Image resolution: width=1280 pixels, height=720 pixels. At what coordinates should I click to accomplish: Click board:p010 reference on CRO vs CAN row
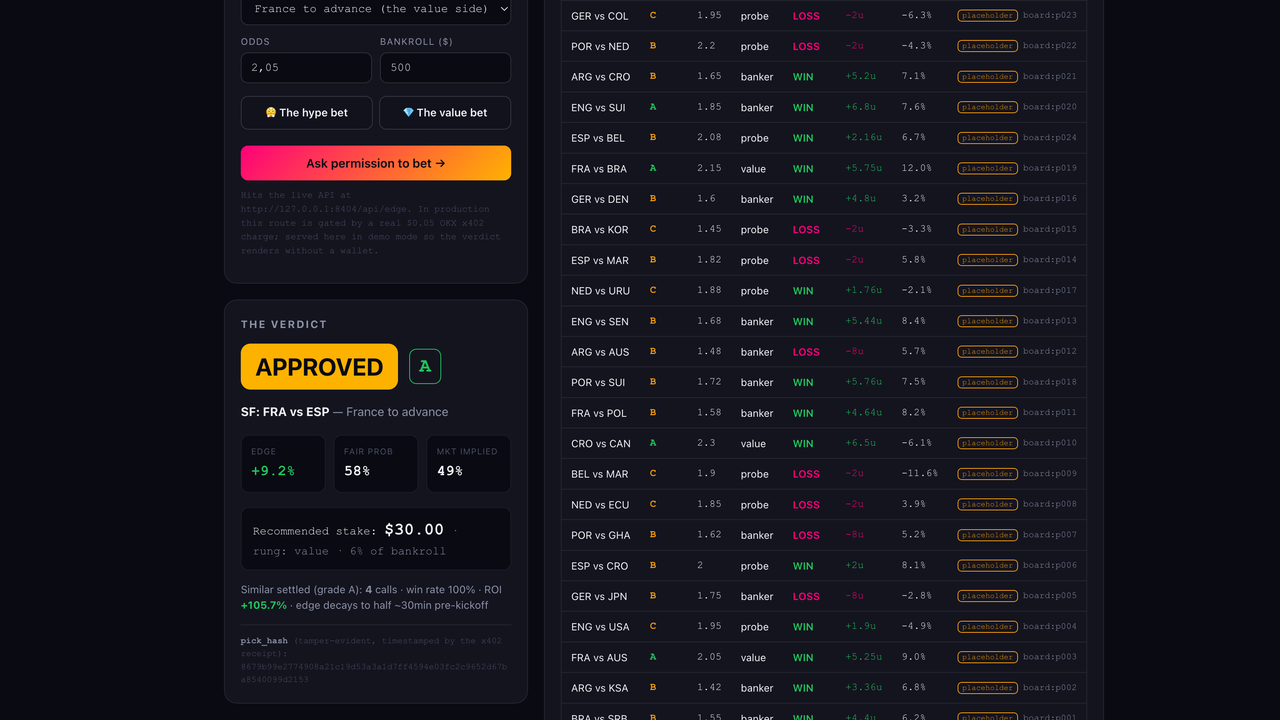[1050, 443]
